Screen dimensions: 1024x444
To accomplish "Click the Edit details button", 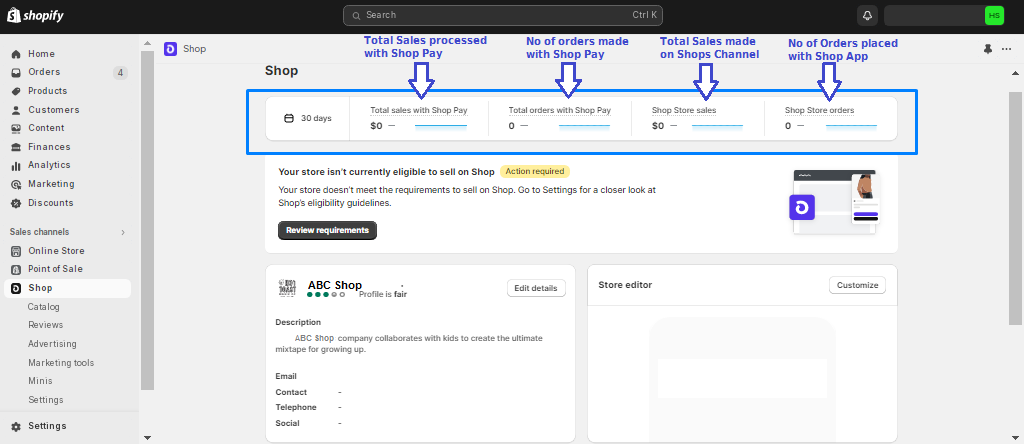I will point(536,288).
